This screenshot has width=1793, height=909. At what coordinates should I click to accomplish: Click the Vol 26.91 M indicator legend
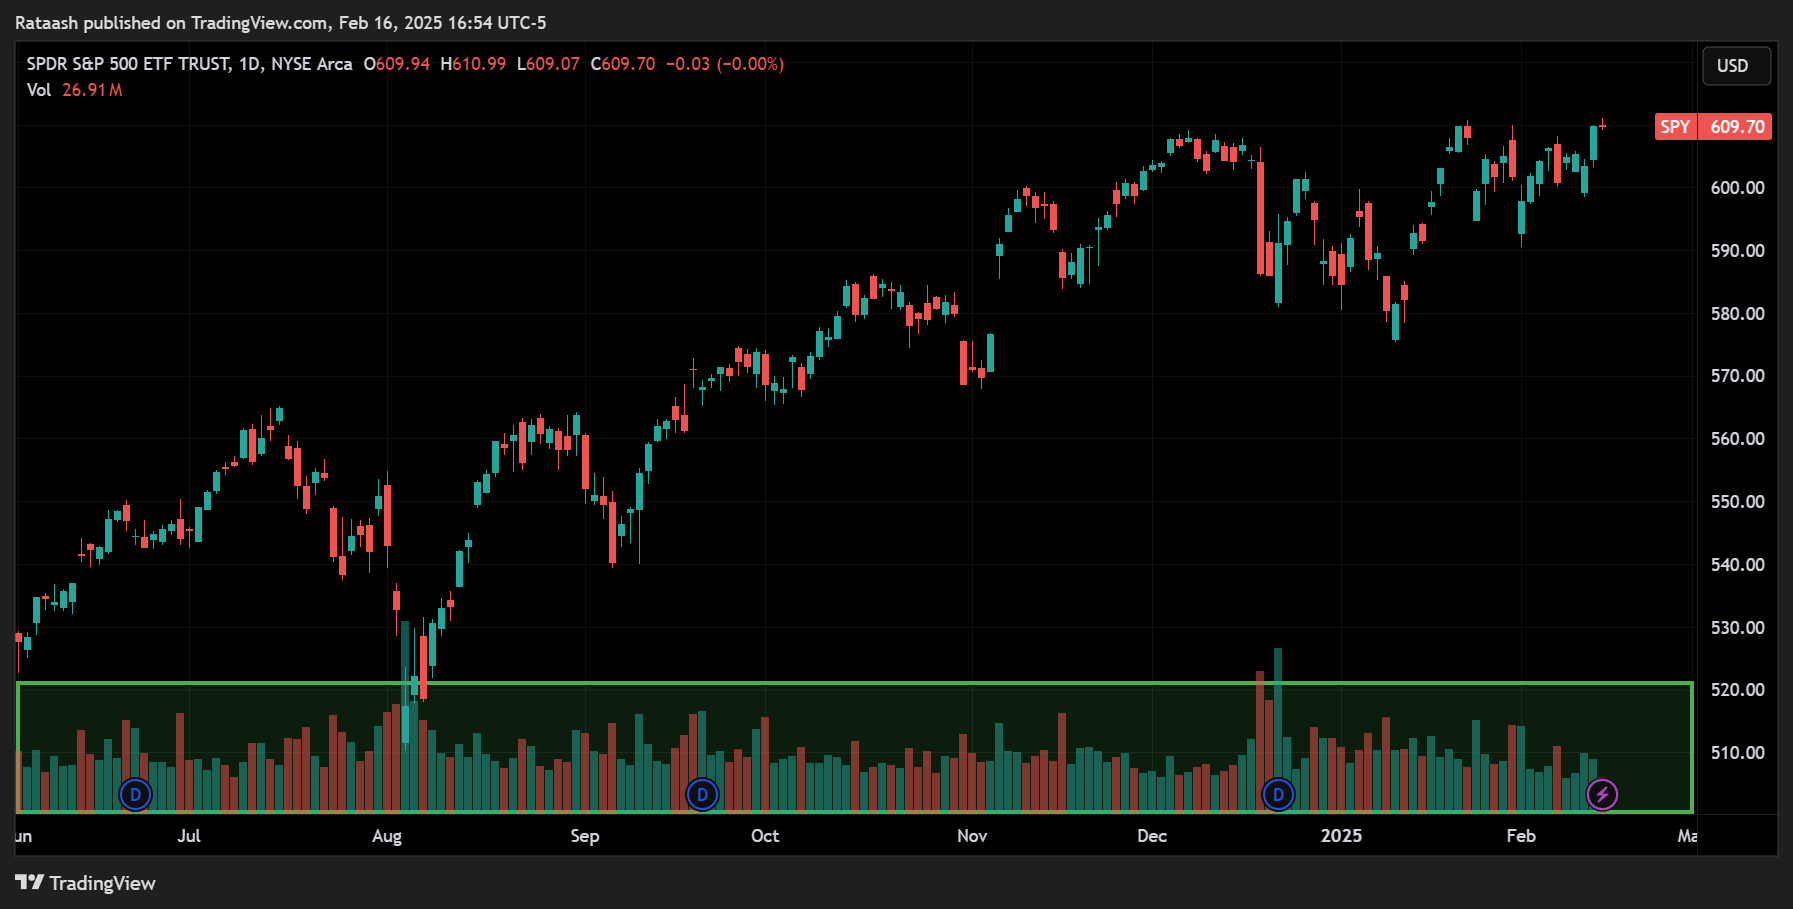(75, 90)
